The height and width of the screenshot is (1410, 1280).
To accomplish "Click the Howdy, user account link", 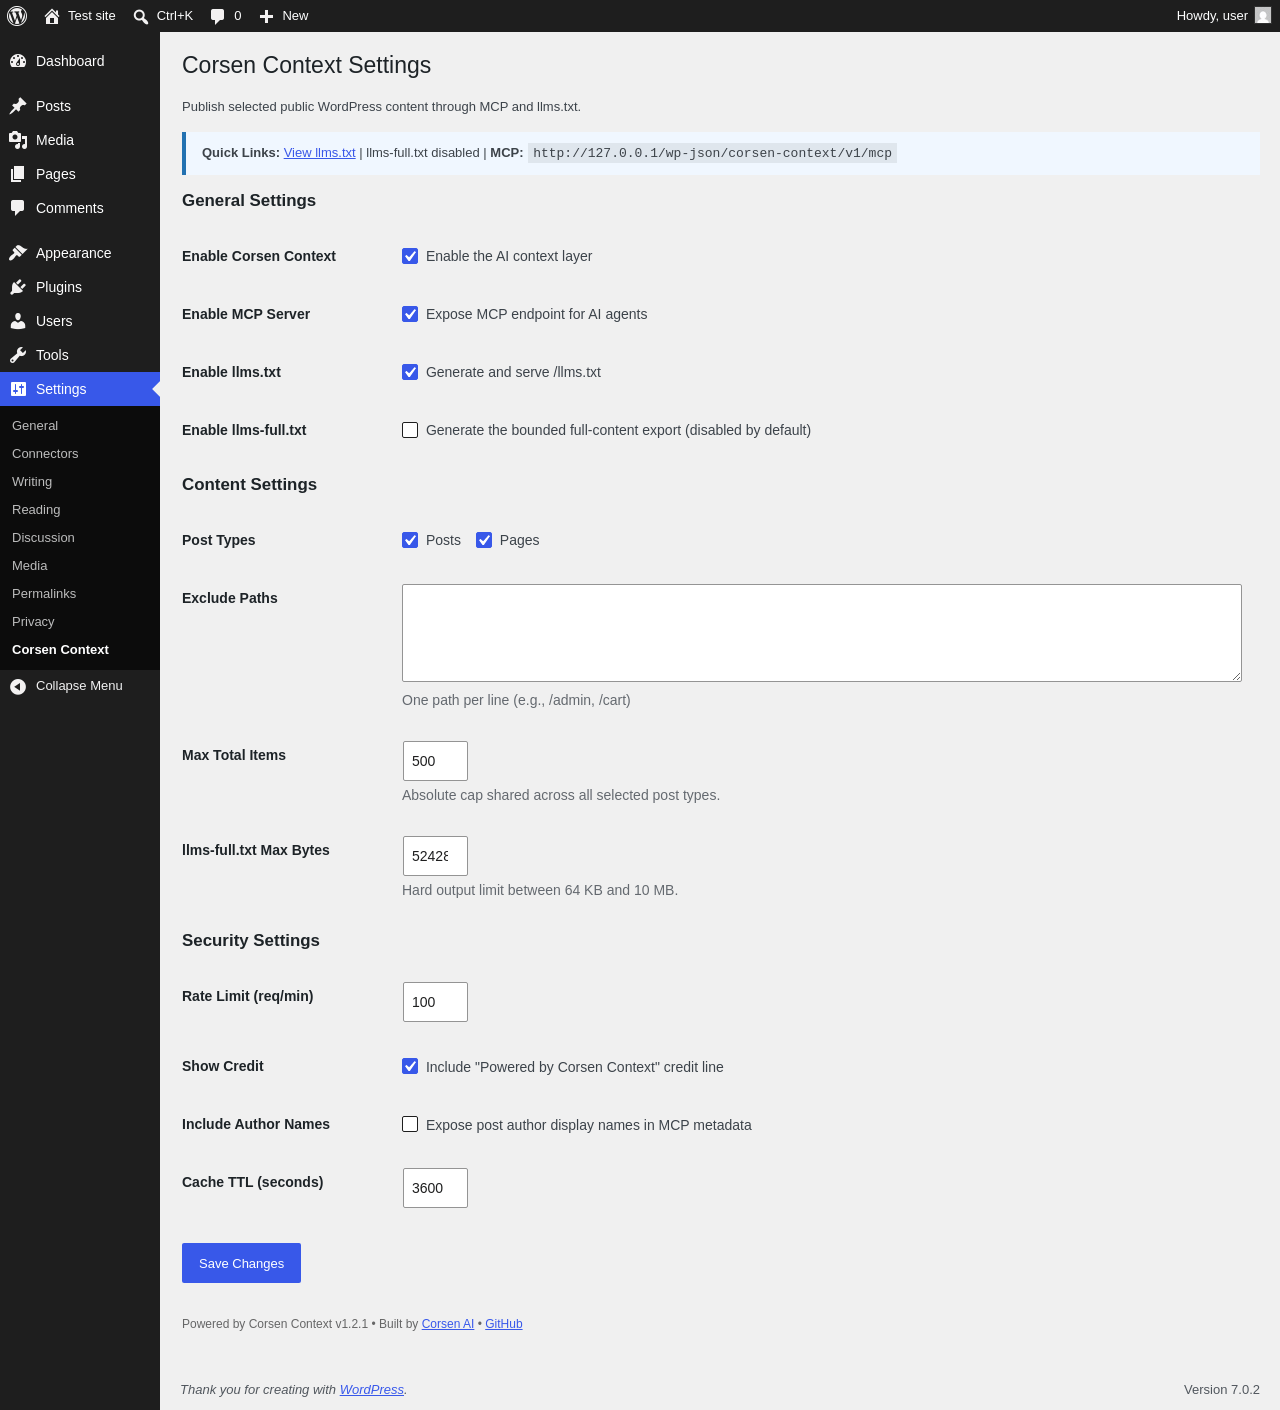I will coord(1224,16).
